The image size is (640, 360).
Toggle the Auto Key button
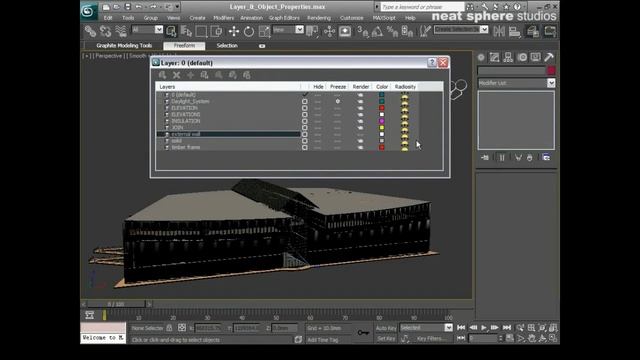click(386, 328)
